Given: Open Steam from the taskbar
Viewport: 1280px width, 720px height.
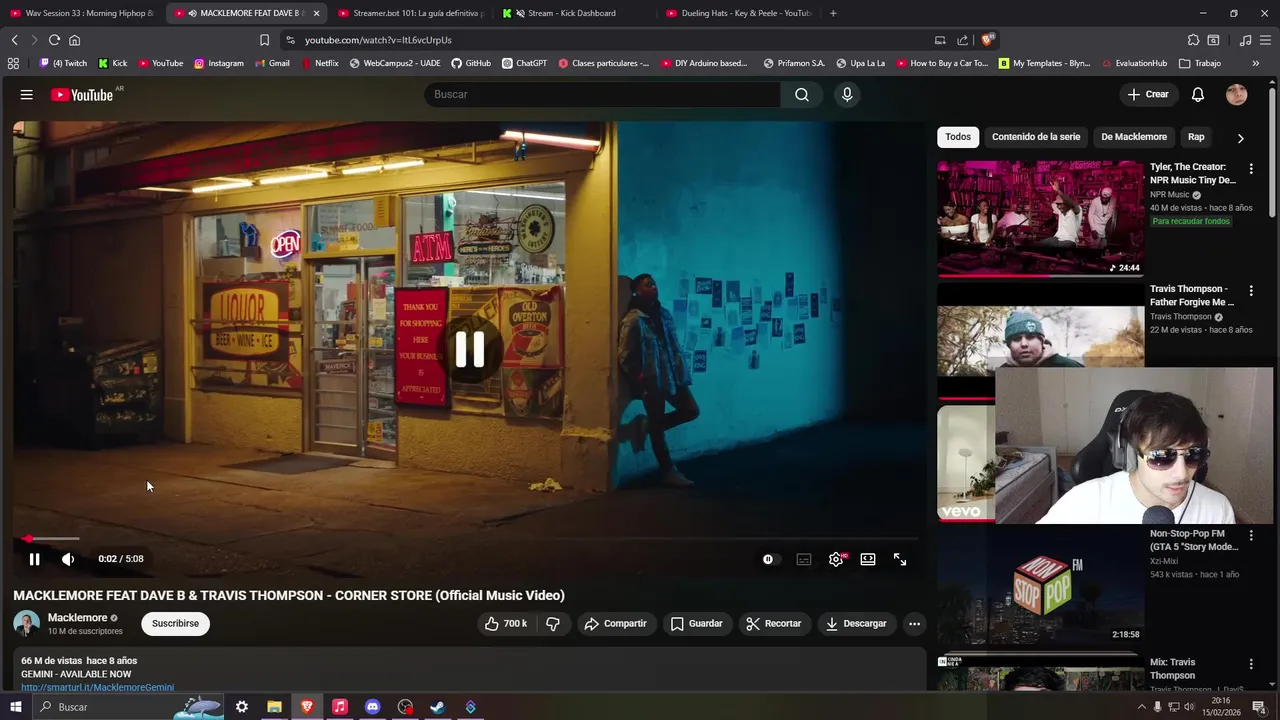Looking at the screenshot, I should 438,707.
